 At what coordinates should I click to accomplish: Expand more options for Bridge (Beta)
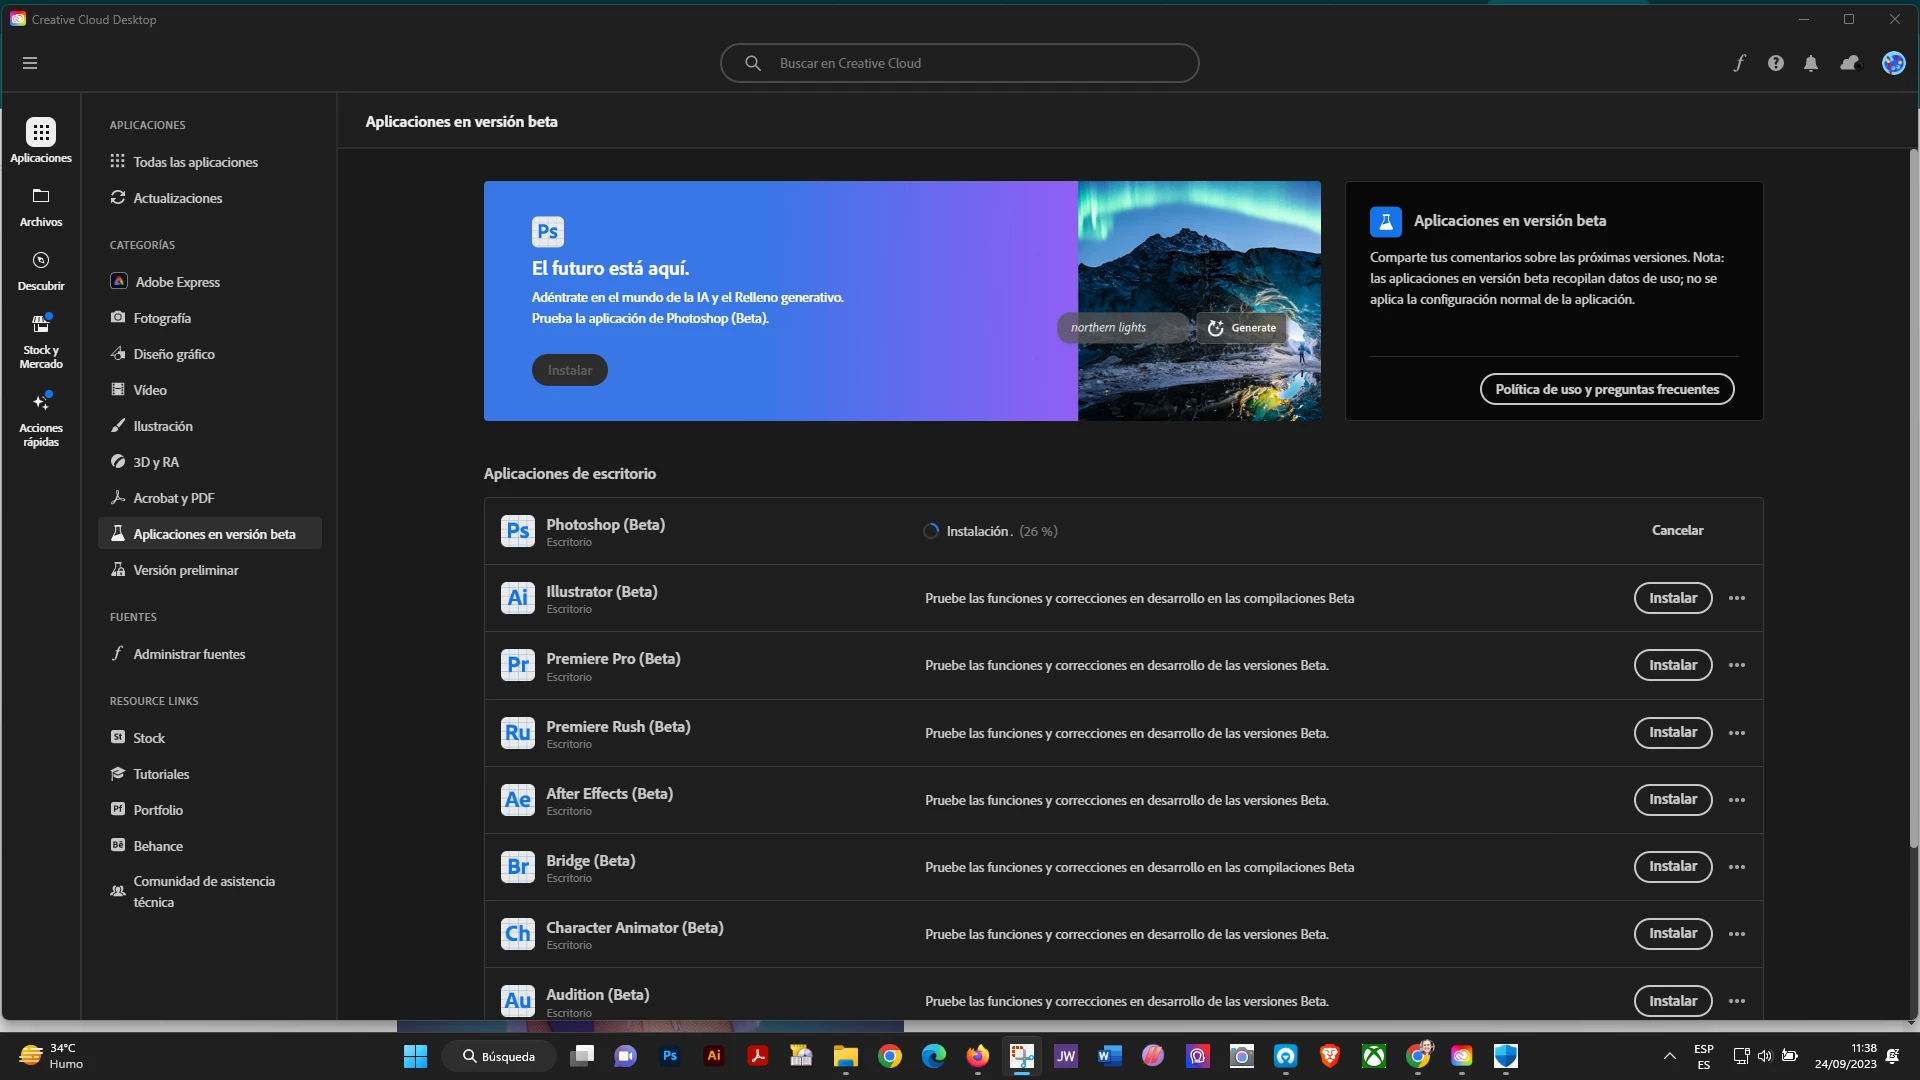pyautogui.click(x=1737, y=867)
